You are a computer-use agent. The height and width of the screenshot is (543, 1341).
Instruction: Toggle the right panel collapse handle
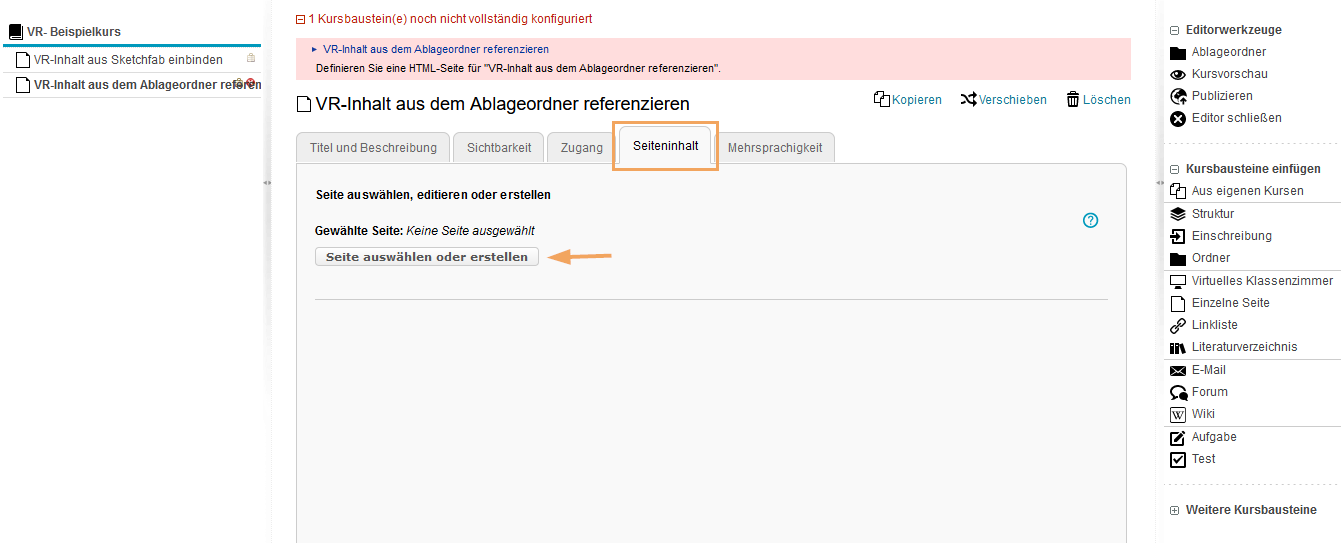pos(1159,183)
